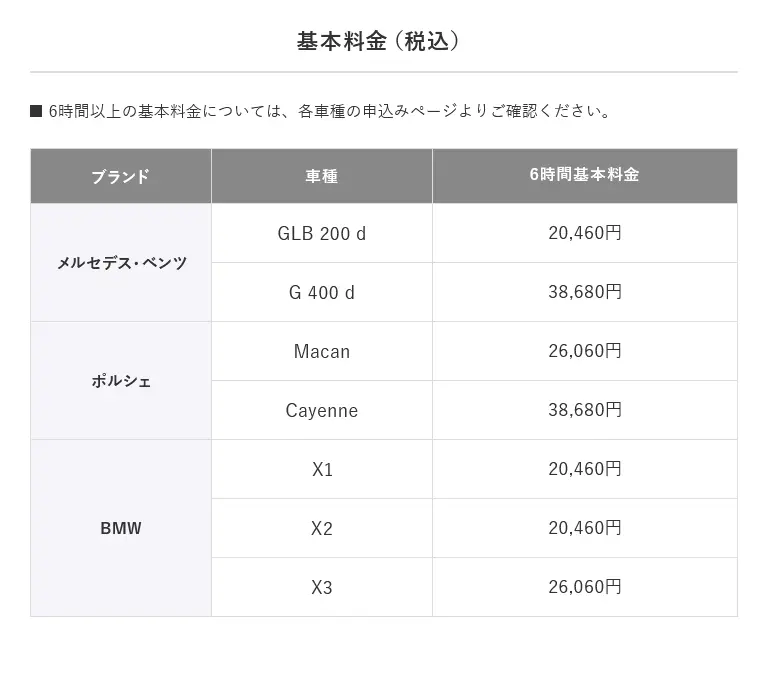768x687 pixels.
Task: Click the Cayenne price of 38,680円
Action: (x=584, y=410)
